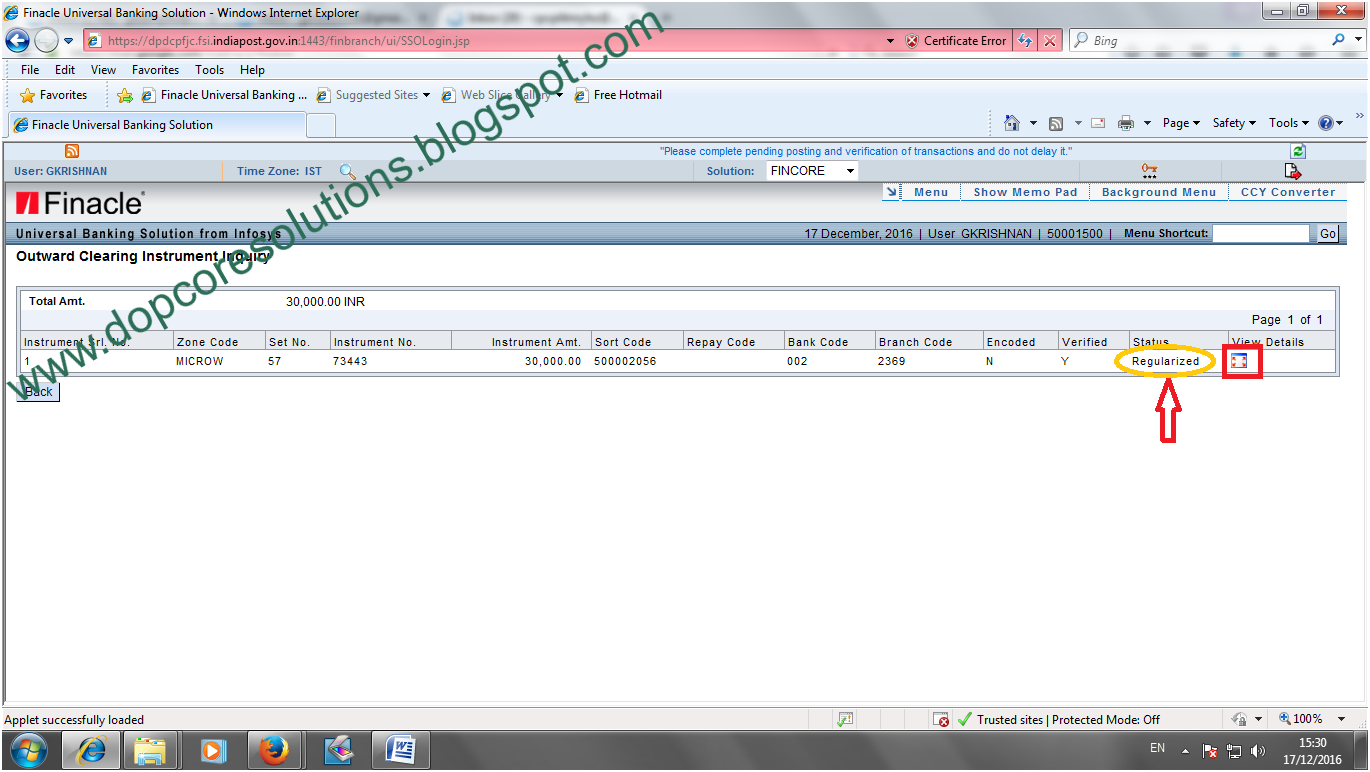1370x772 pixels.
Task: Click the IE Home icon
Action: [x=1012, y=123]
